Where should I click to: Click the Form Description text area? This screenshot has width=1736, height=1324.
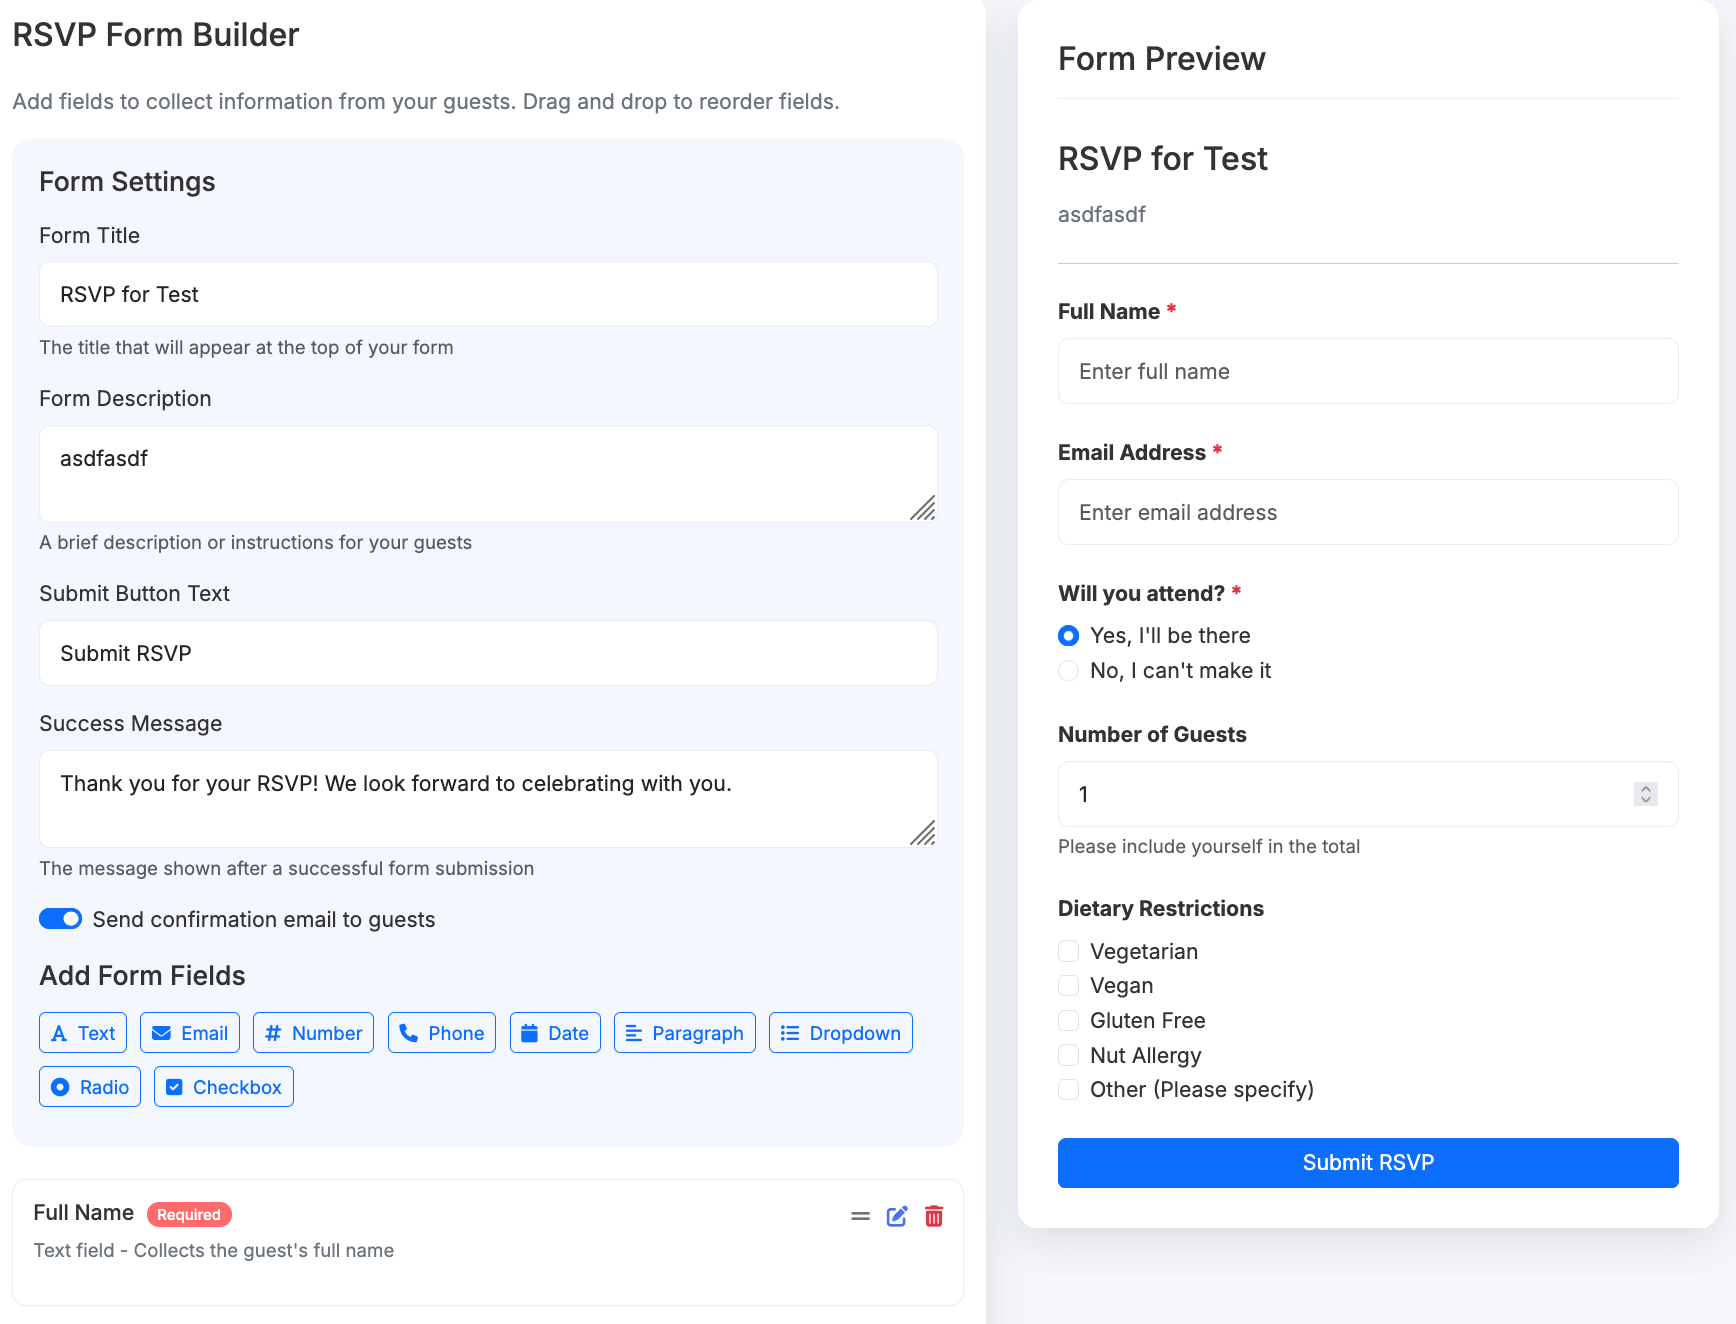488,474
